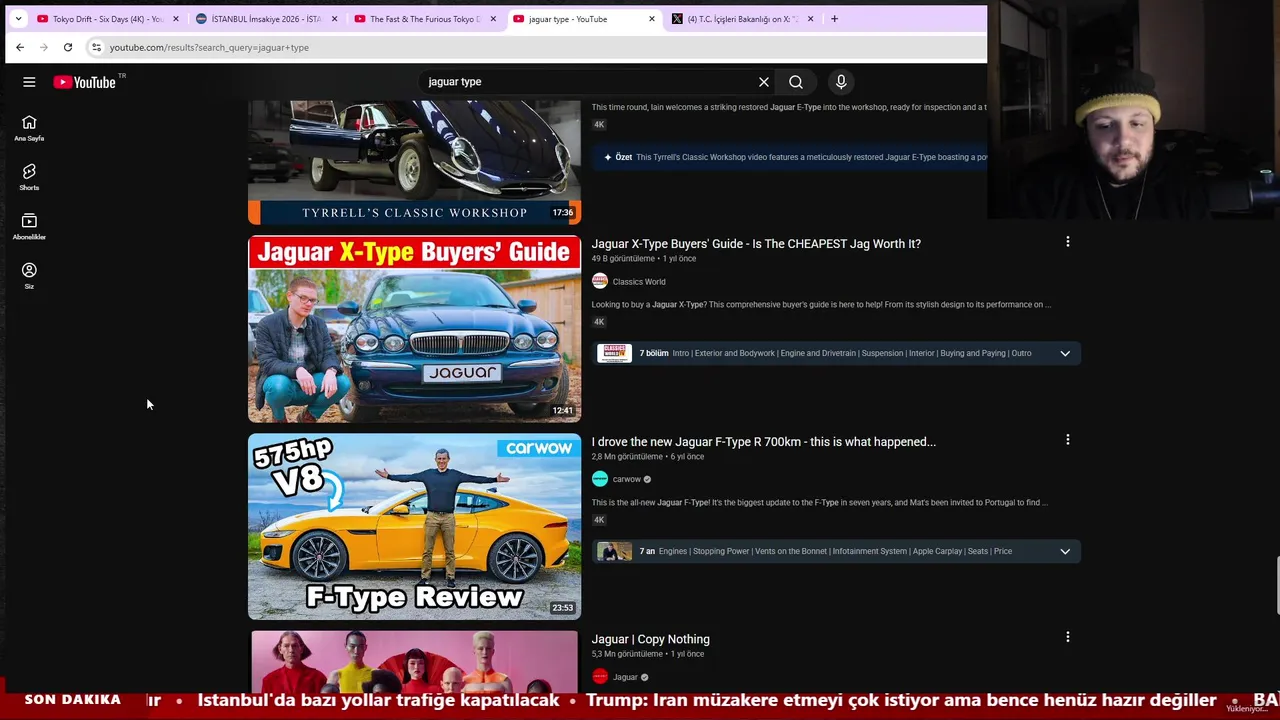Click moment thumbnail in 7 an row
The image size is (1280, 720).
tap(614, 551)
